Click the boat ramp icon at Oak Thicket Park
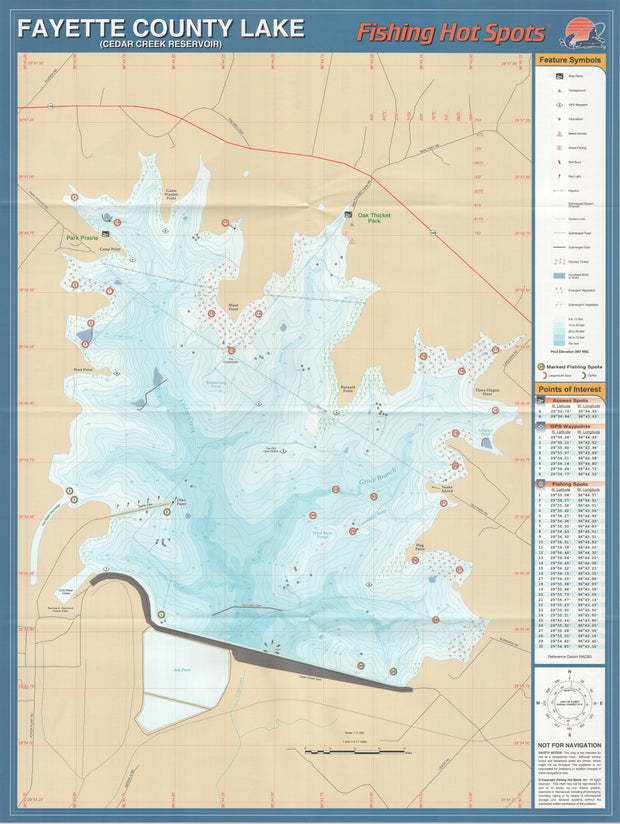The height and width of the screenshot is (824, 620). pyautogui.click(x=348, y=215)
